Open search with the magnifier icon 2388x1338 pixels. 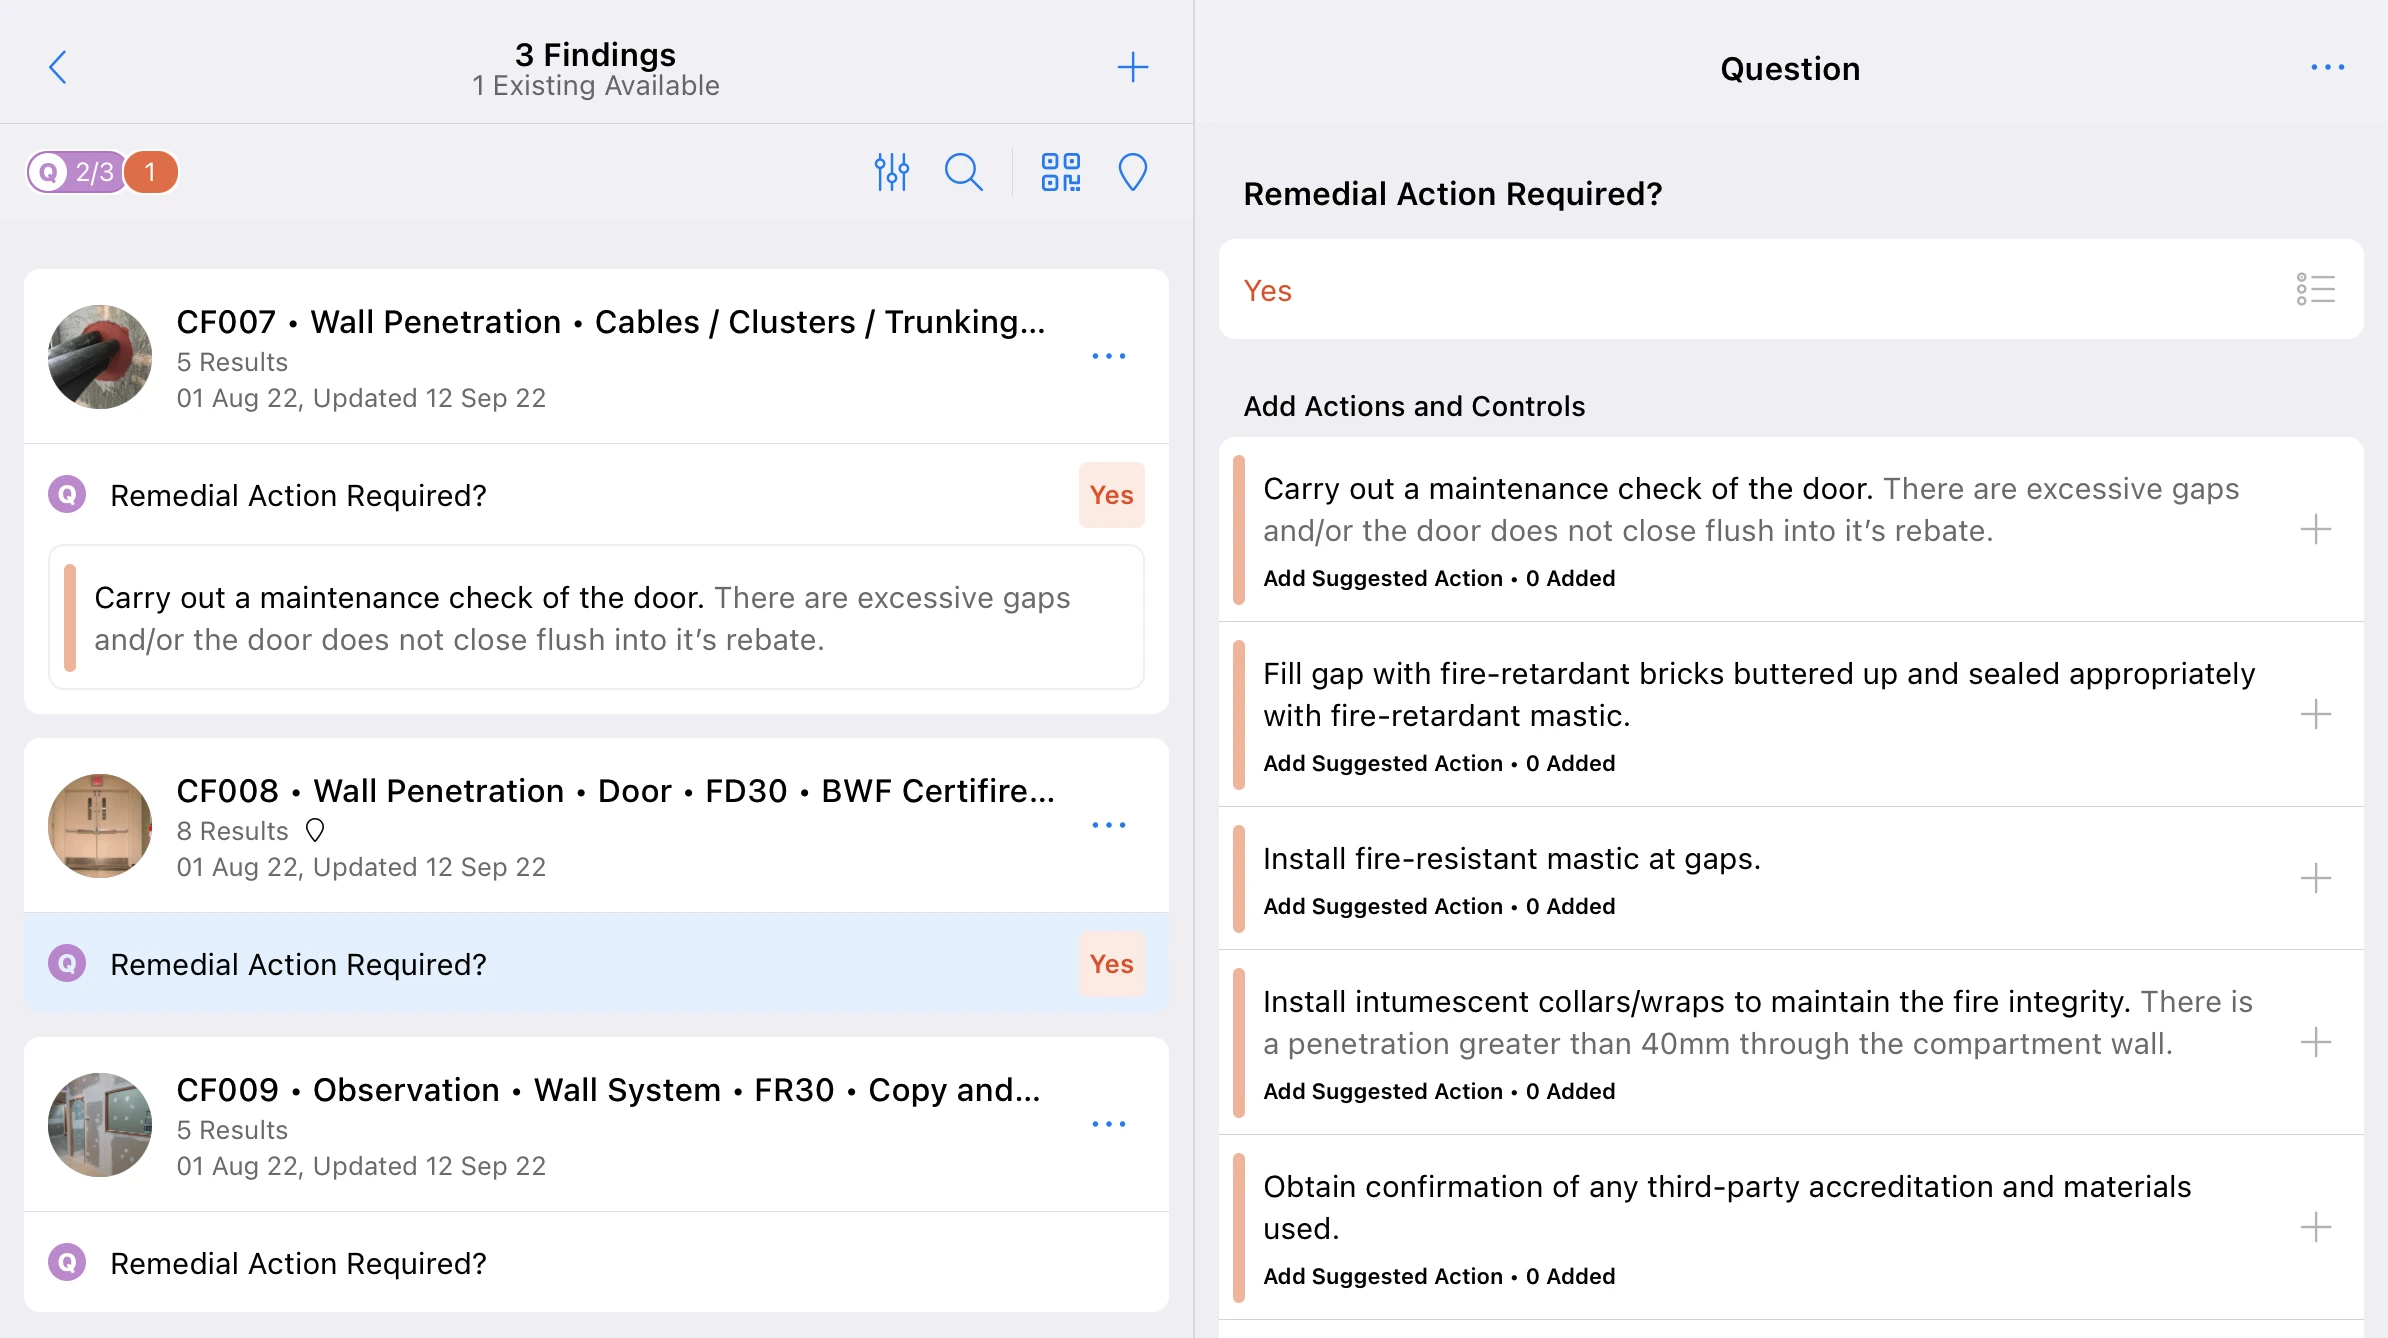963,172
